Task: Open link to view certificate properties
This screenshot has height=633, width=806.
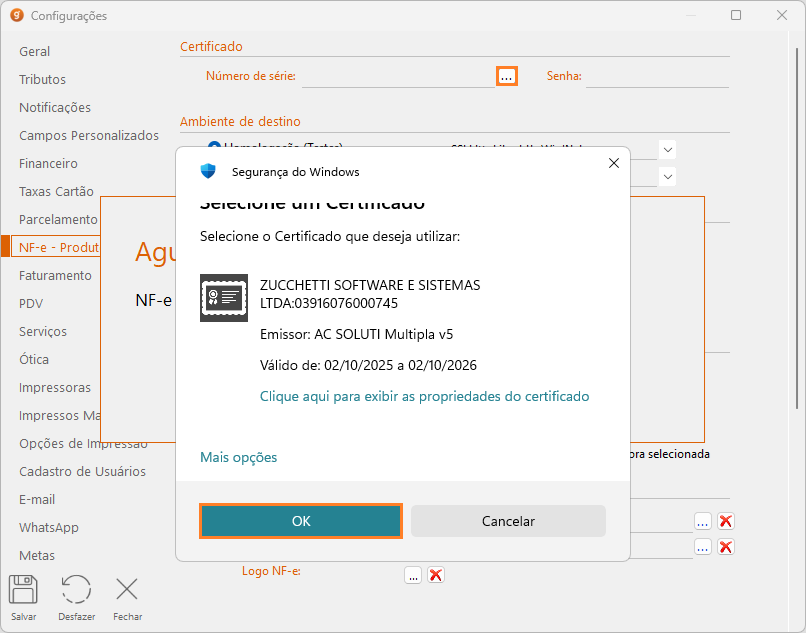Action: tap(424, 396)
